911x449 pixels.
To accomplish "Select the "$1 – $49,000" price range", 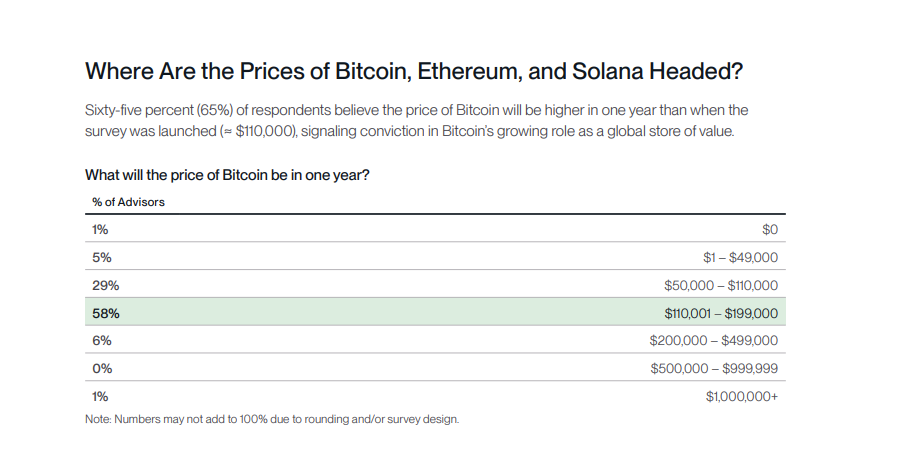I will [x=740, y=257].
